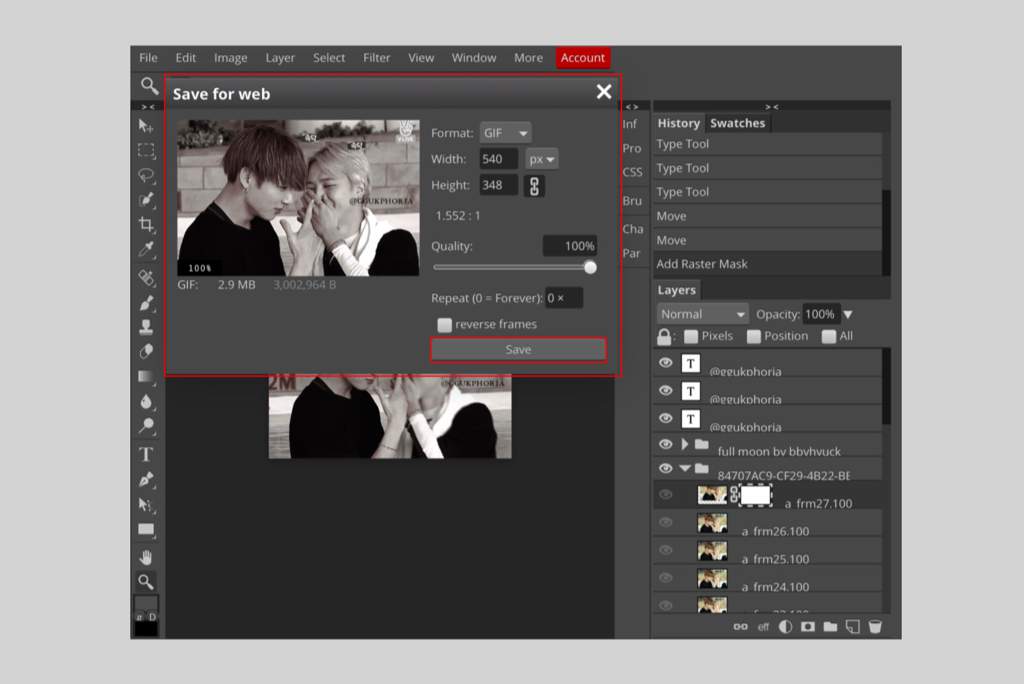Image resolution: width=1024 pixels, height=684 pixels.
Task: Show the frm24.100 layer
Action: 665,578
